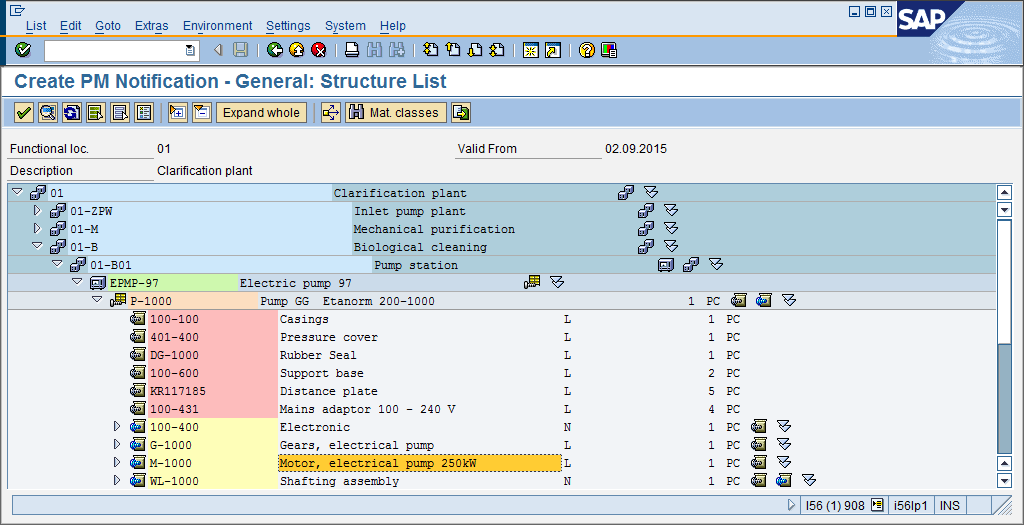Click the Help question mark icon
Image resolution: width=1024 pixels, height=525 pixels.
point(587,50)
